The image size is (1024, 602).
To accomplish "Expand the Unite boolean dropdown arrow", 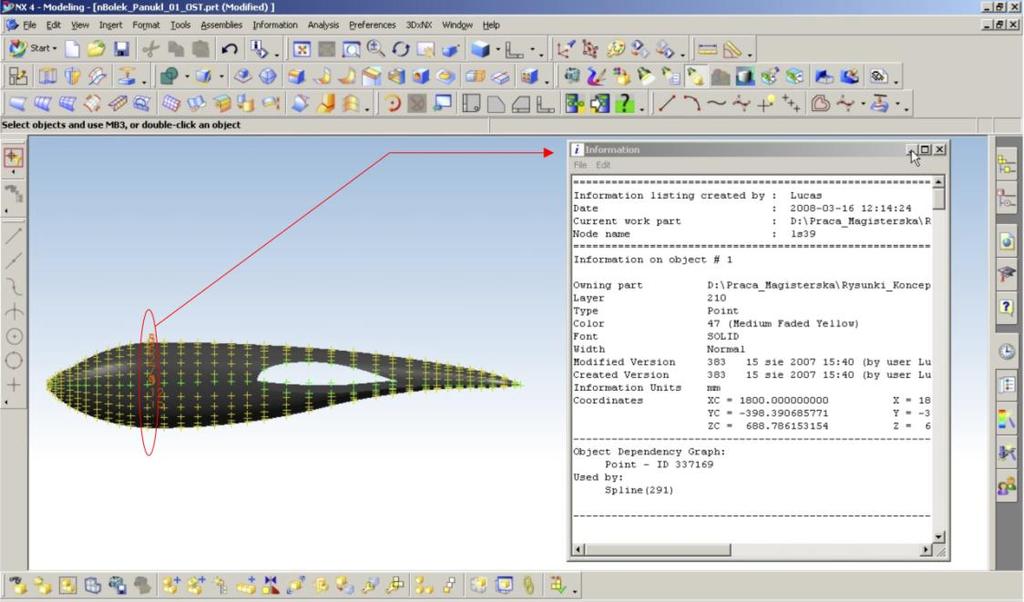I will [x=187, y=76].
